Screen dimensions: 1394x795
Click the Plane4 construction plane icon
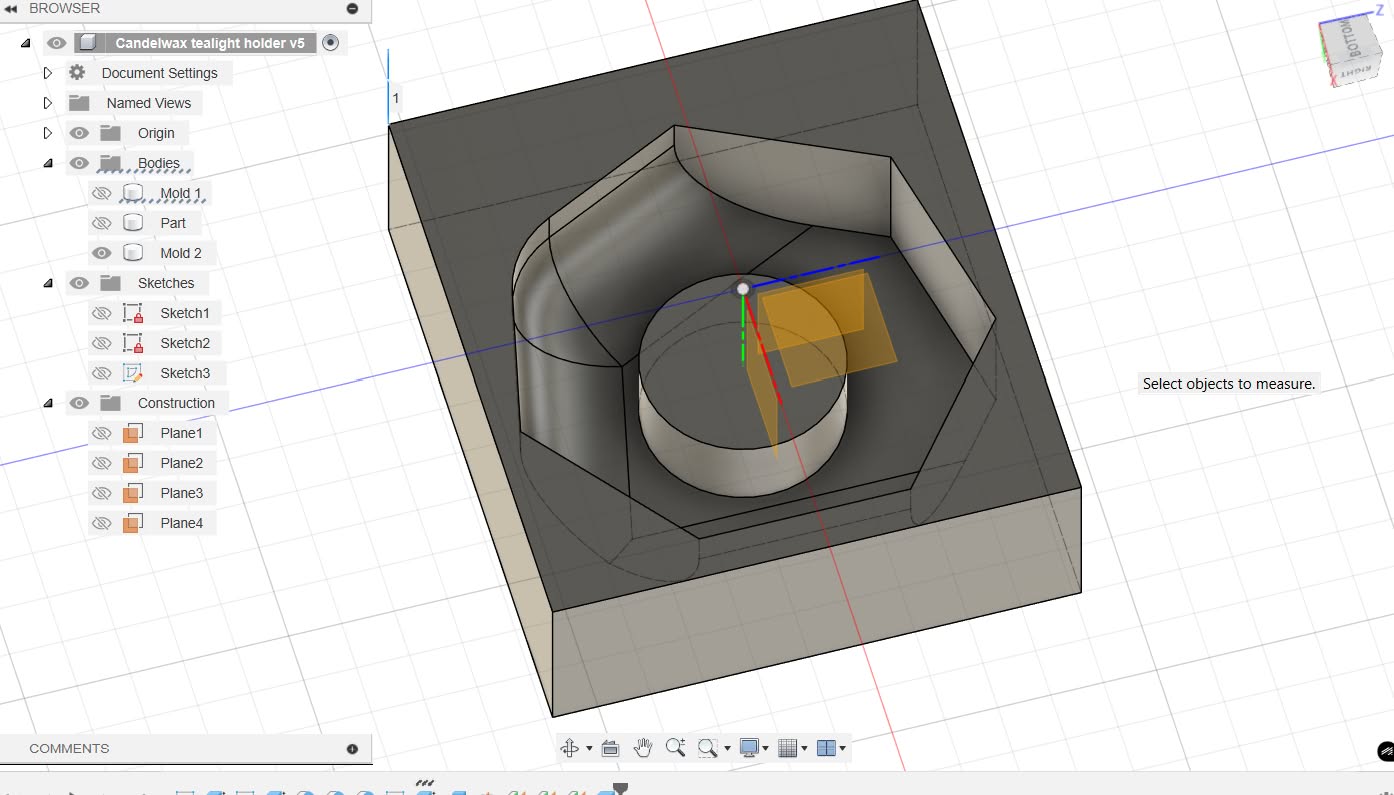[x=131, y=523]
